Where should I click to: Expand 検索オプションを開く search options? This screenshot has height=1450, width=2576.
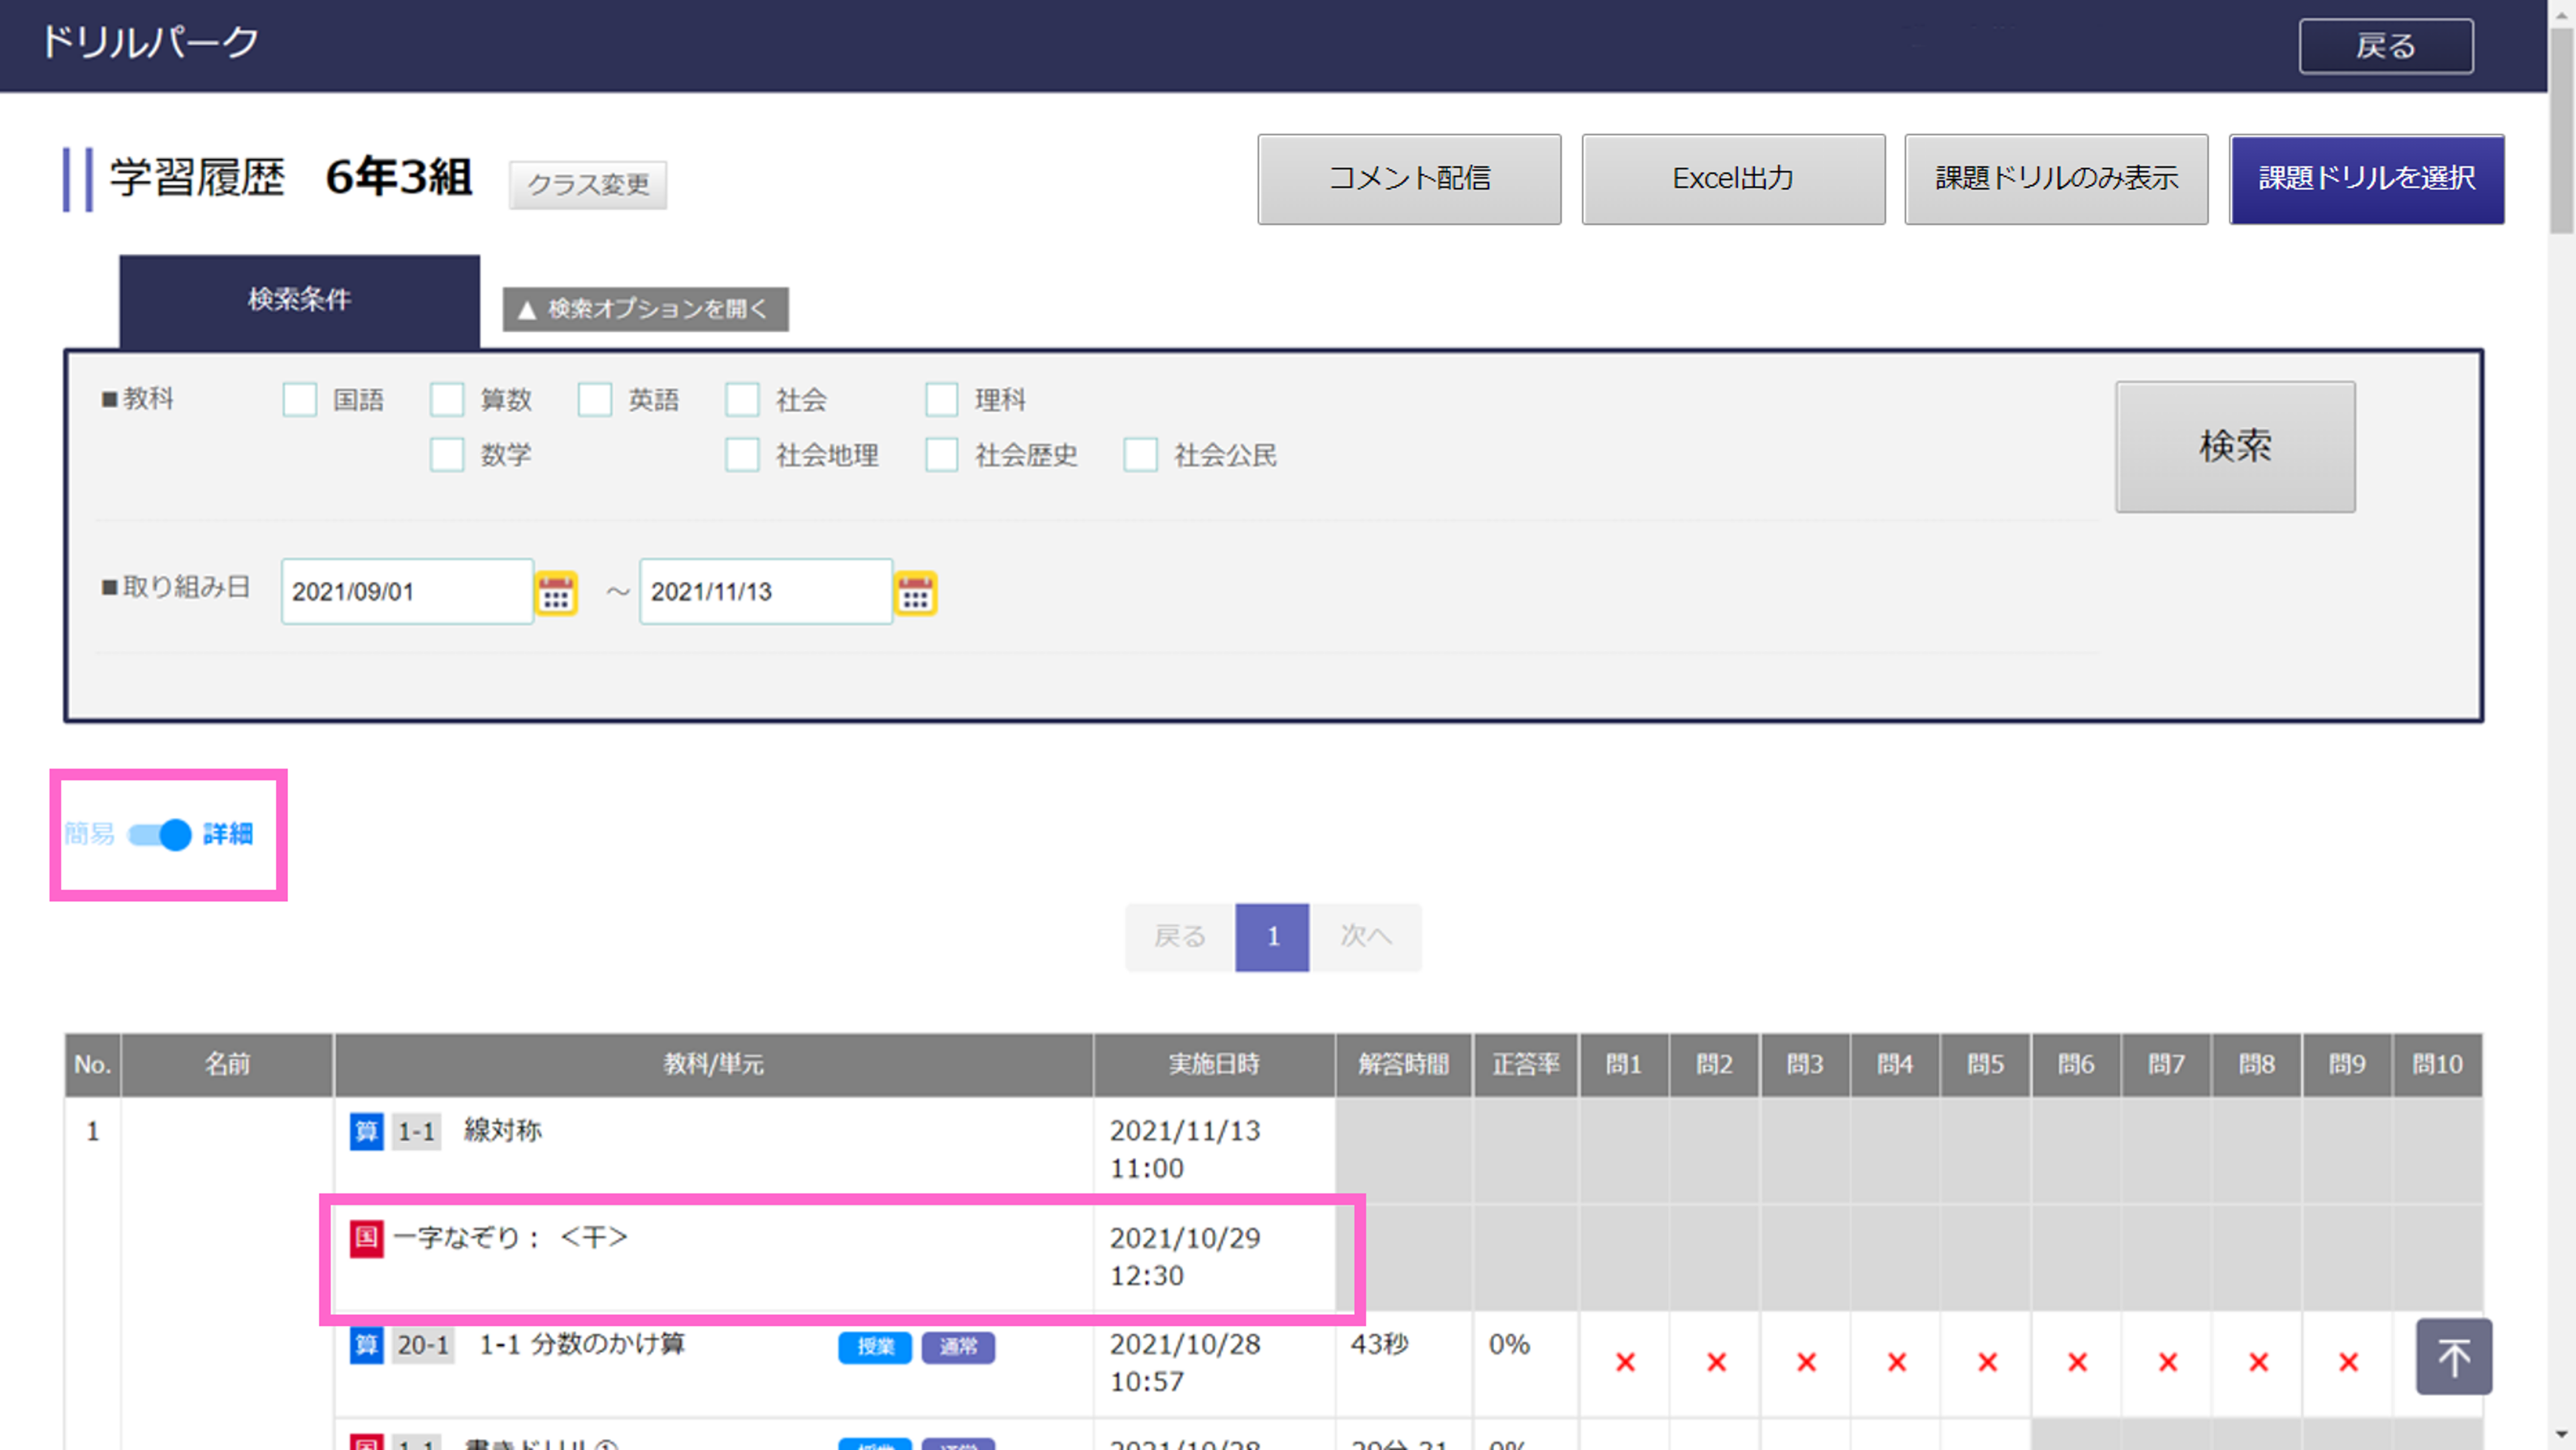point(645,309)
